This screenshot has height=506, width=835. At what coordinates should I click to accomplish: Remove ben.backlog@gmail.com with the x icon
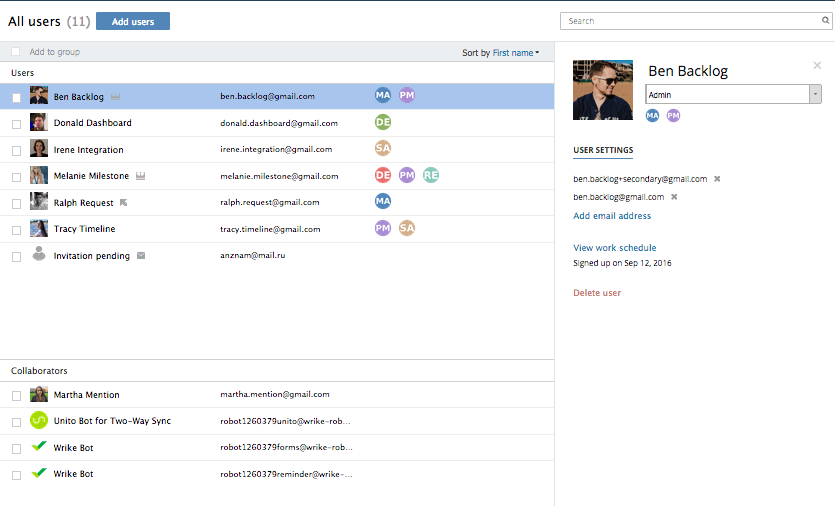(x=674, y=197)
